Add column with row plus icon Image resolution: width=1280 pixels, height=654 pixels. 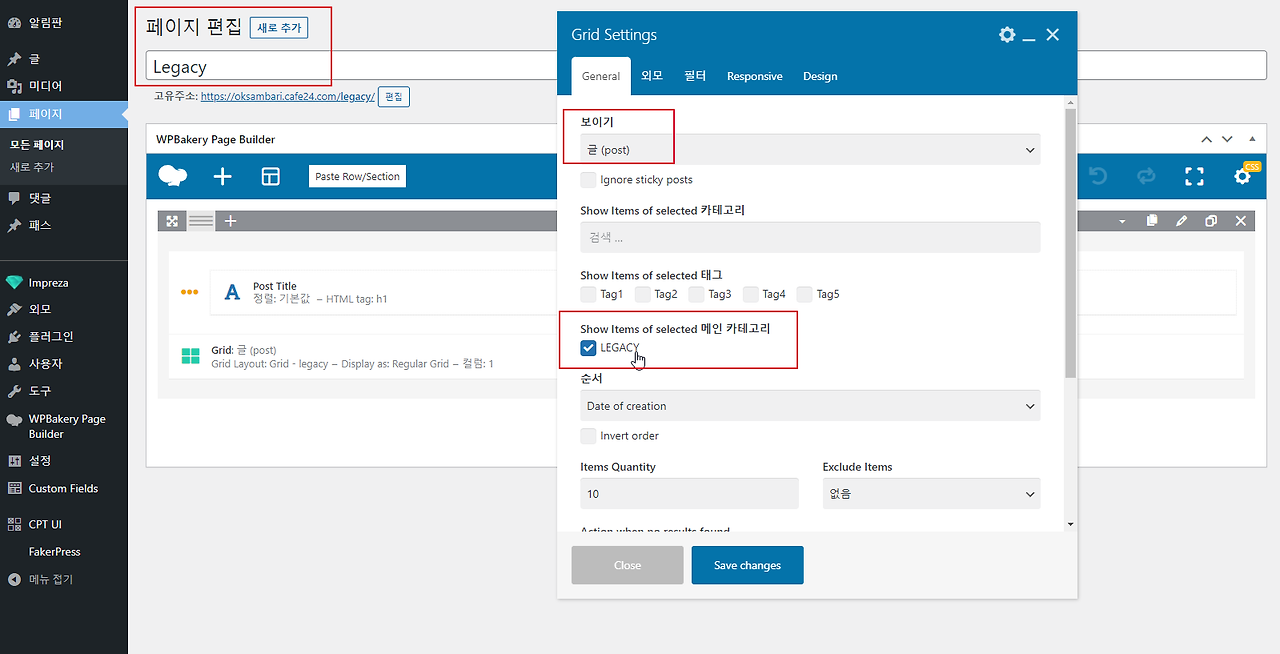tap(230, 221)
